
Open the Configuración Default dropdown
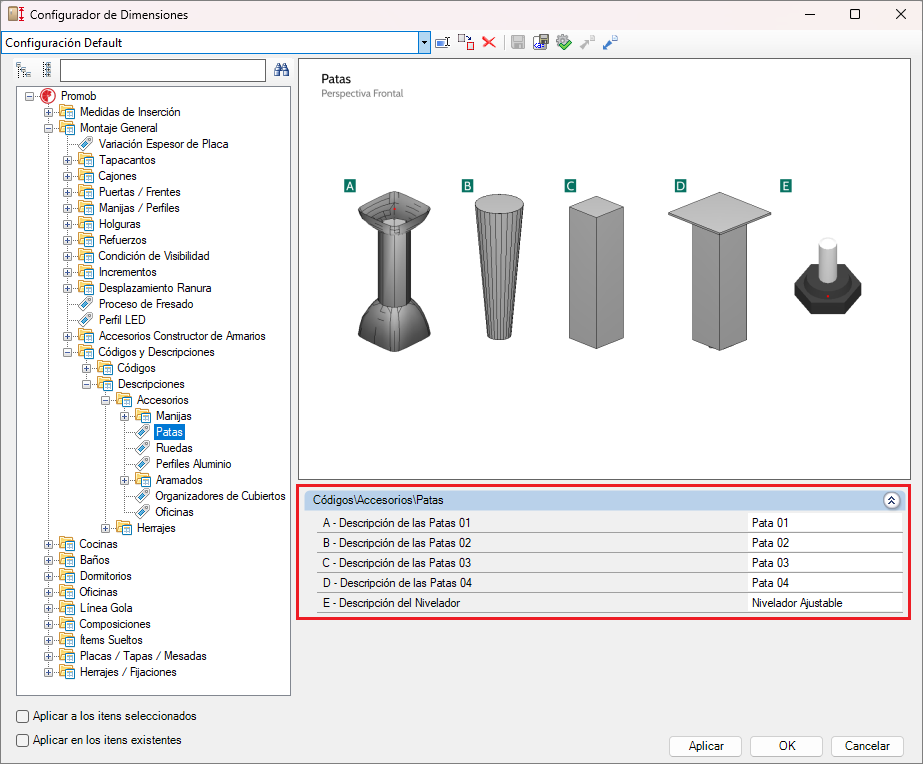pos(424,43)
